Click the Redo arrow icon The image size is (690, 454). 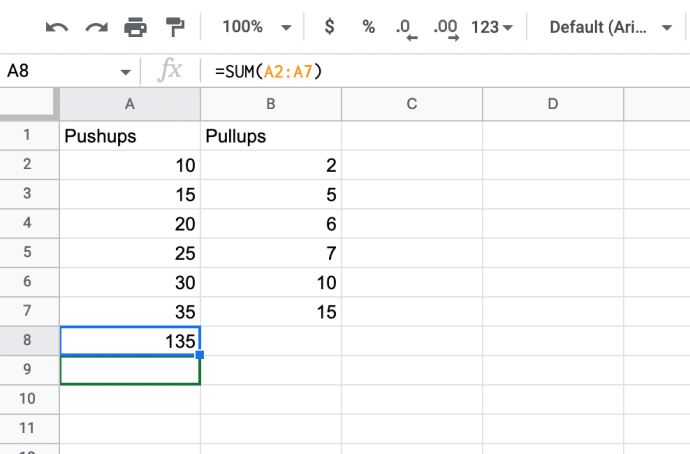tap(96, 27)
